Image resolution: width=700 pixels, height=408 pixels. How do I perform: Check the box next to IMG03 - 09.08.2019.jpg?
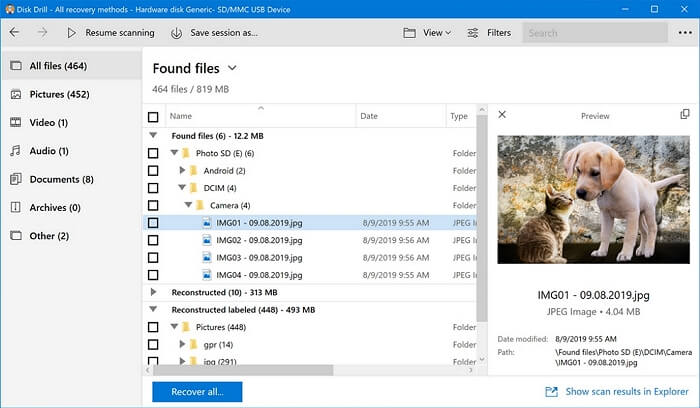pyautogui.click(x=153, y=257)
